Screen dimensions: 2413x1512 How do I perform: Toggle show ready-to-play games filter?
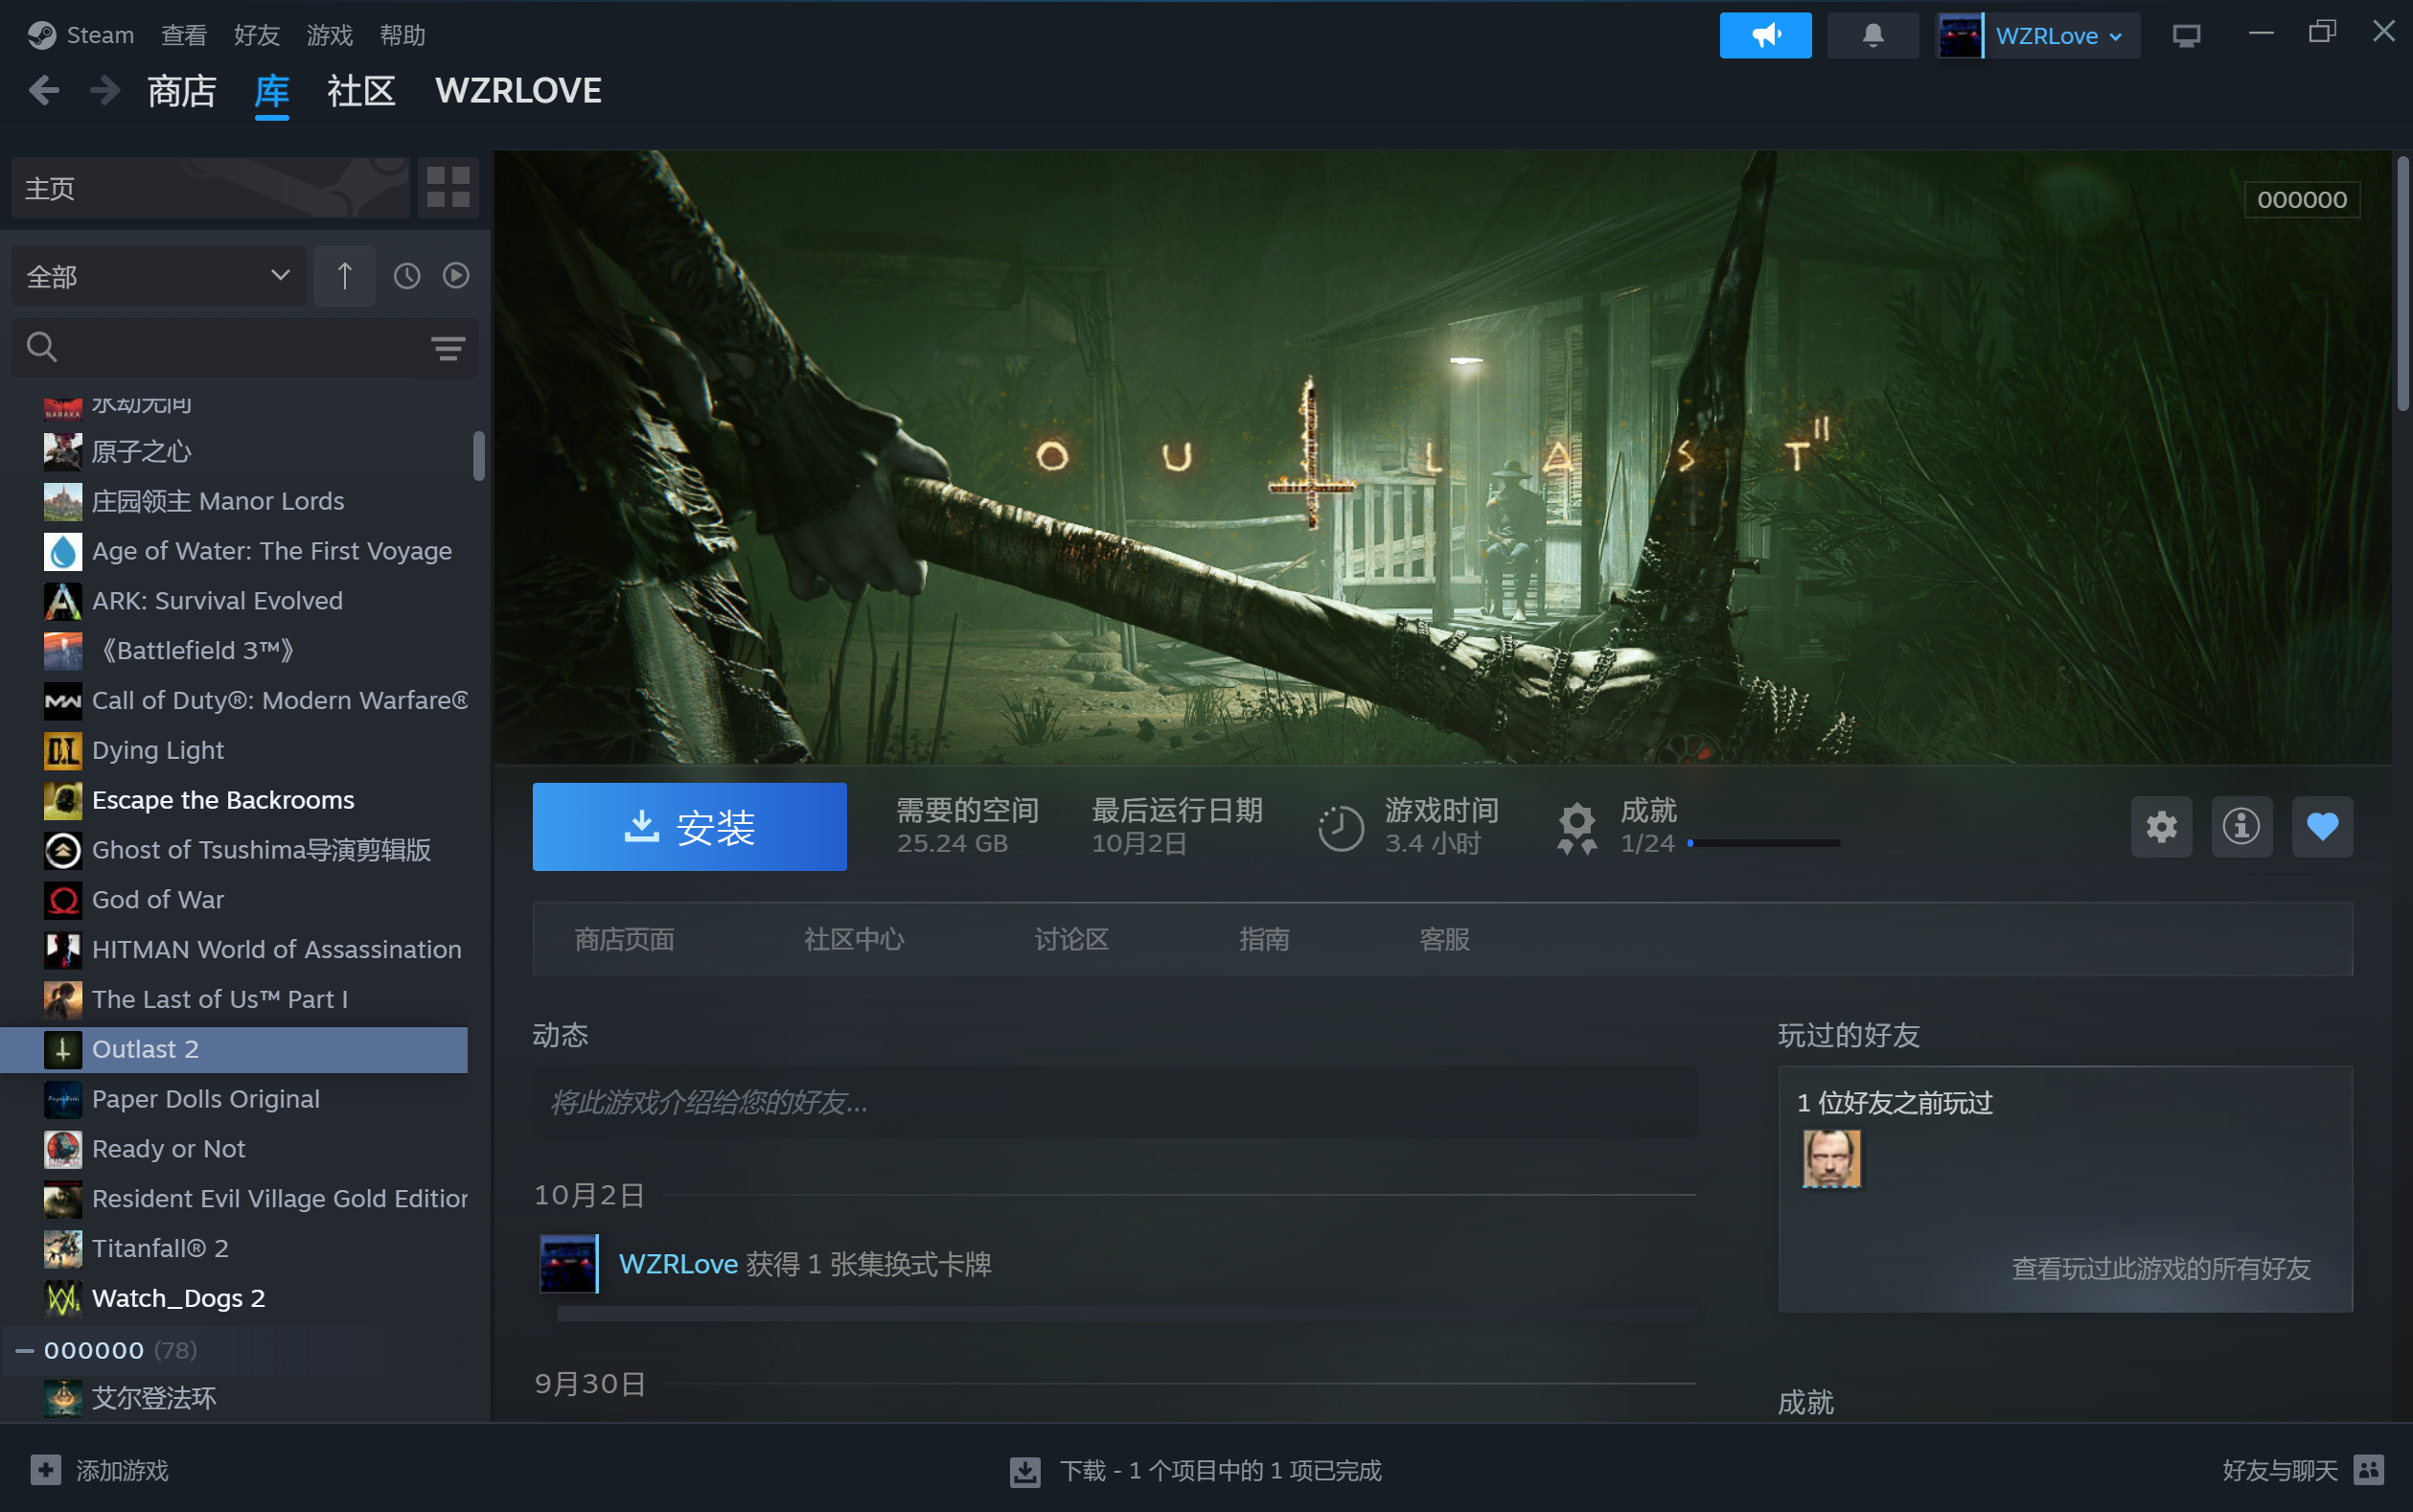pos(456,276)
